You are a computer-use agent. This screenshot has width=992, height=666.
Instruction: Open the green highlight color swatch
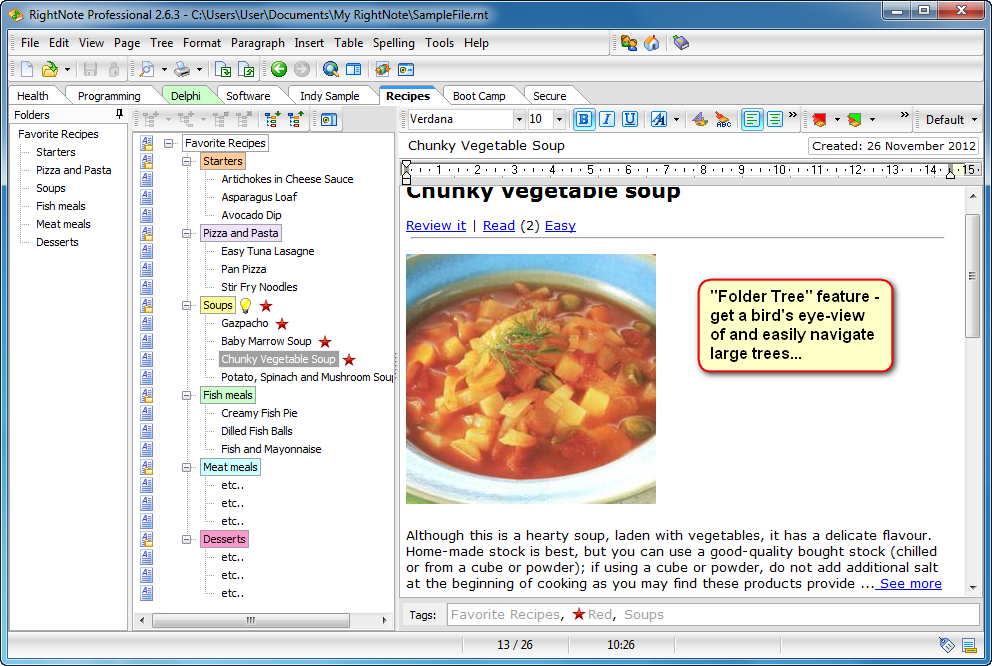click(855, 119)
